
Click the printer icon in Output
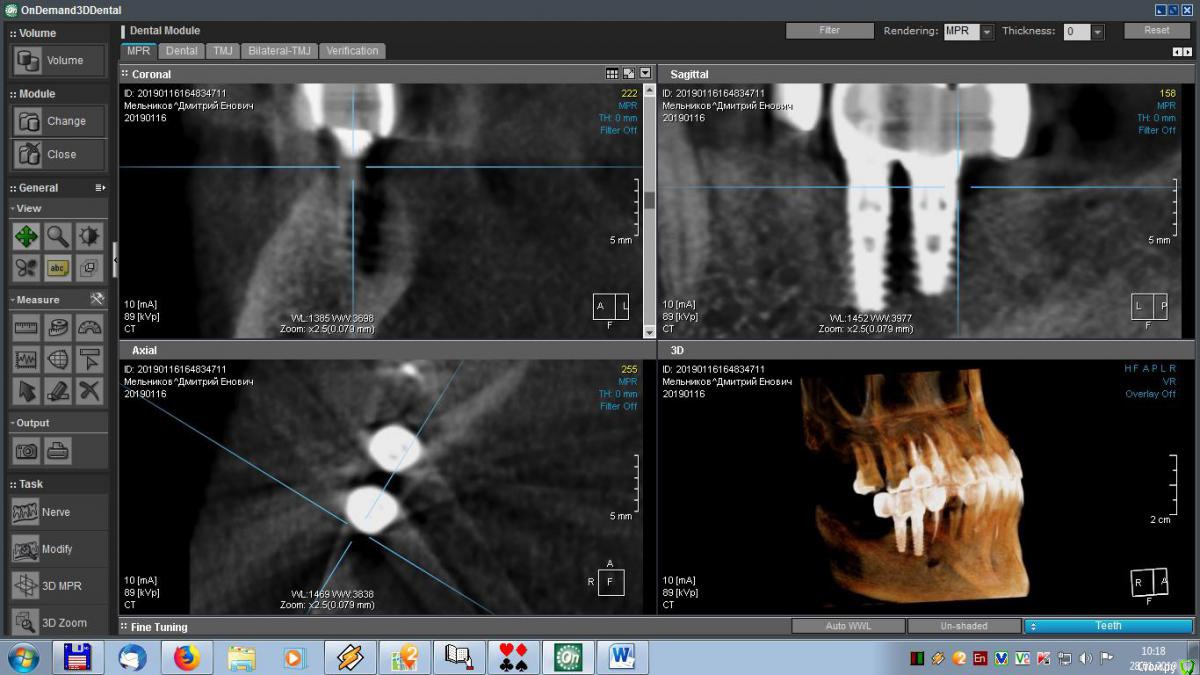(58, 451)
